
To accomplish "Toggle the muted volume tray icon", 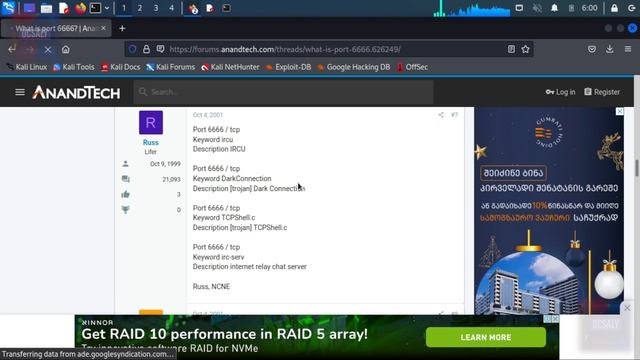I will coord(537,8).
